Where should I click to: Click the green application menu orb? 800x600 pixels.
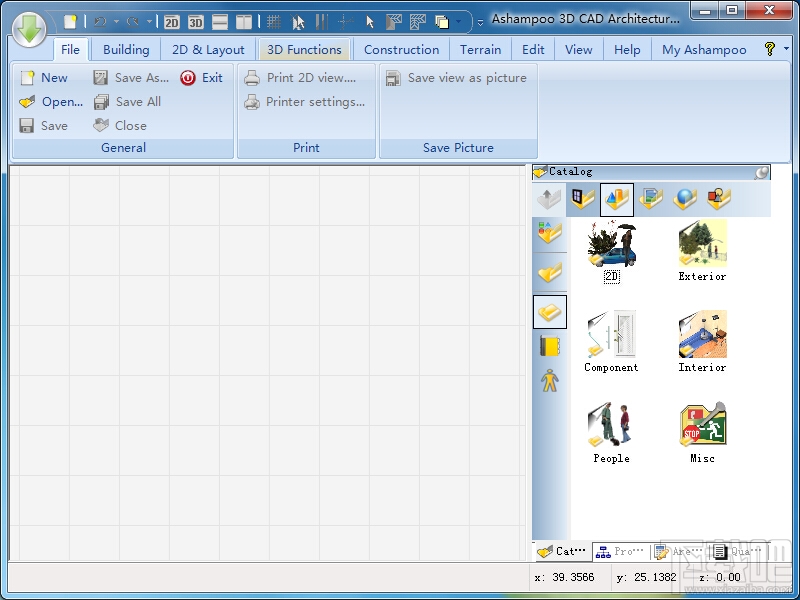pos(30,30)
